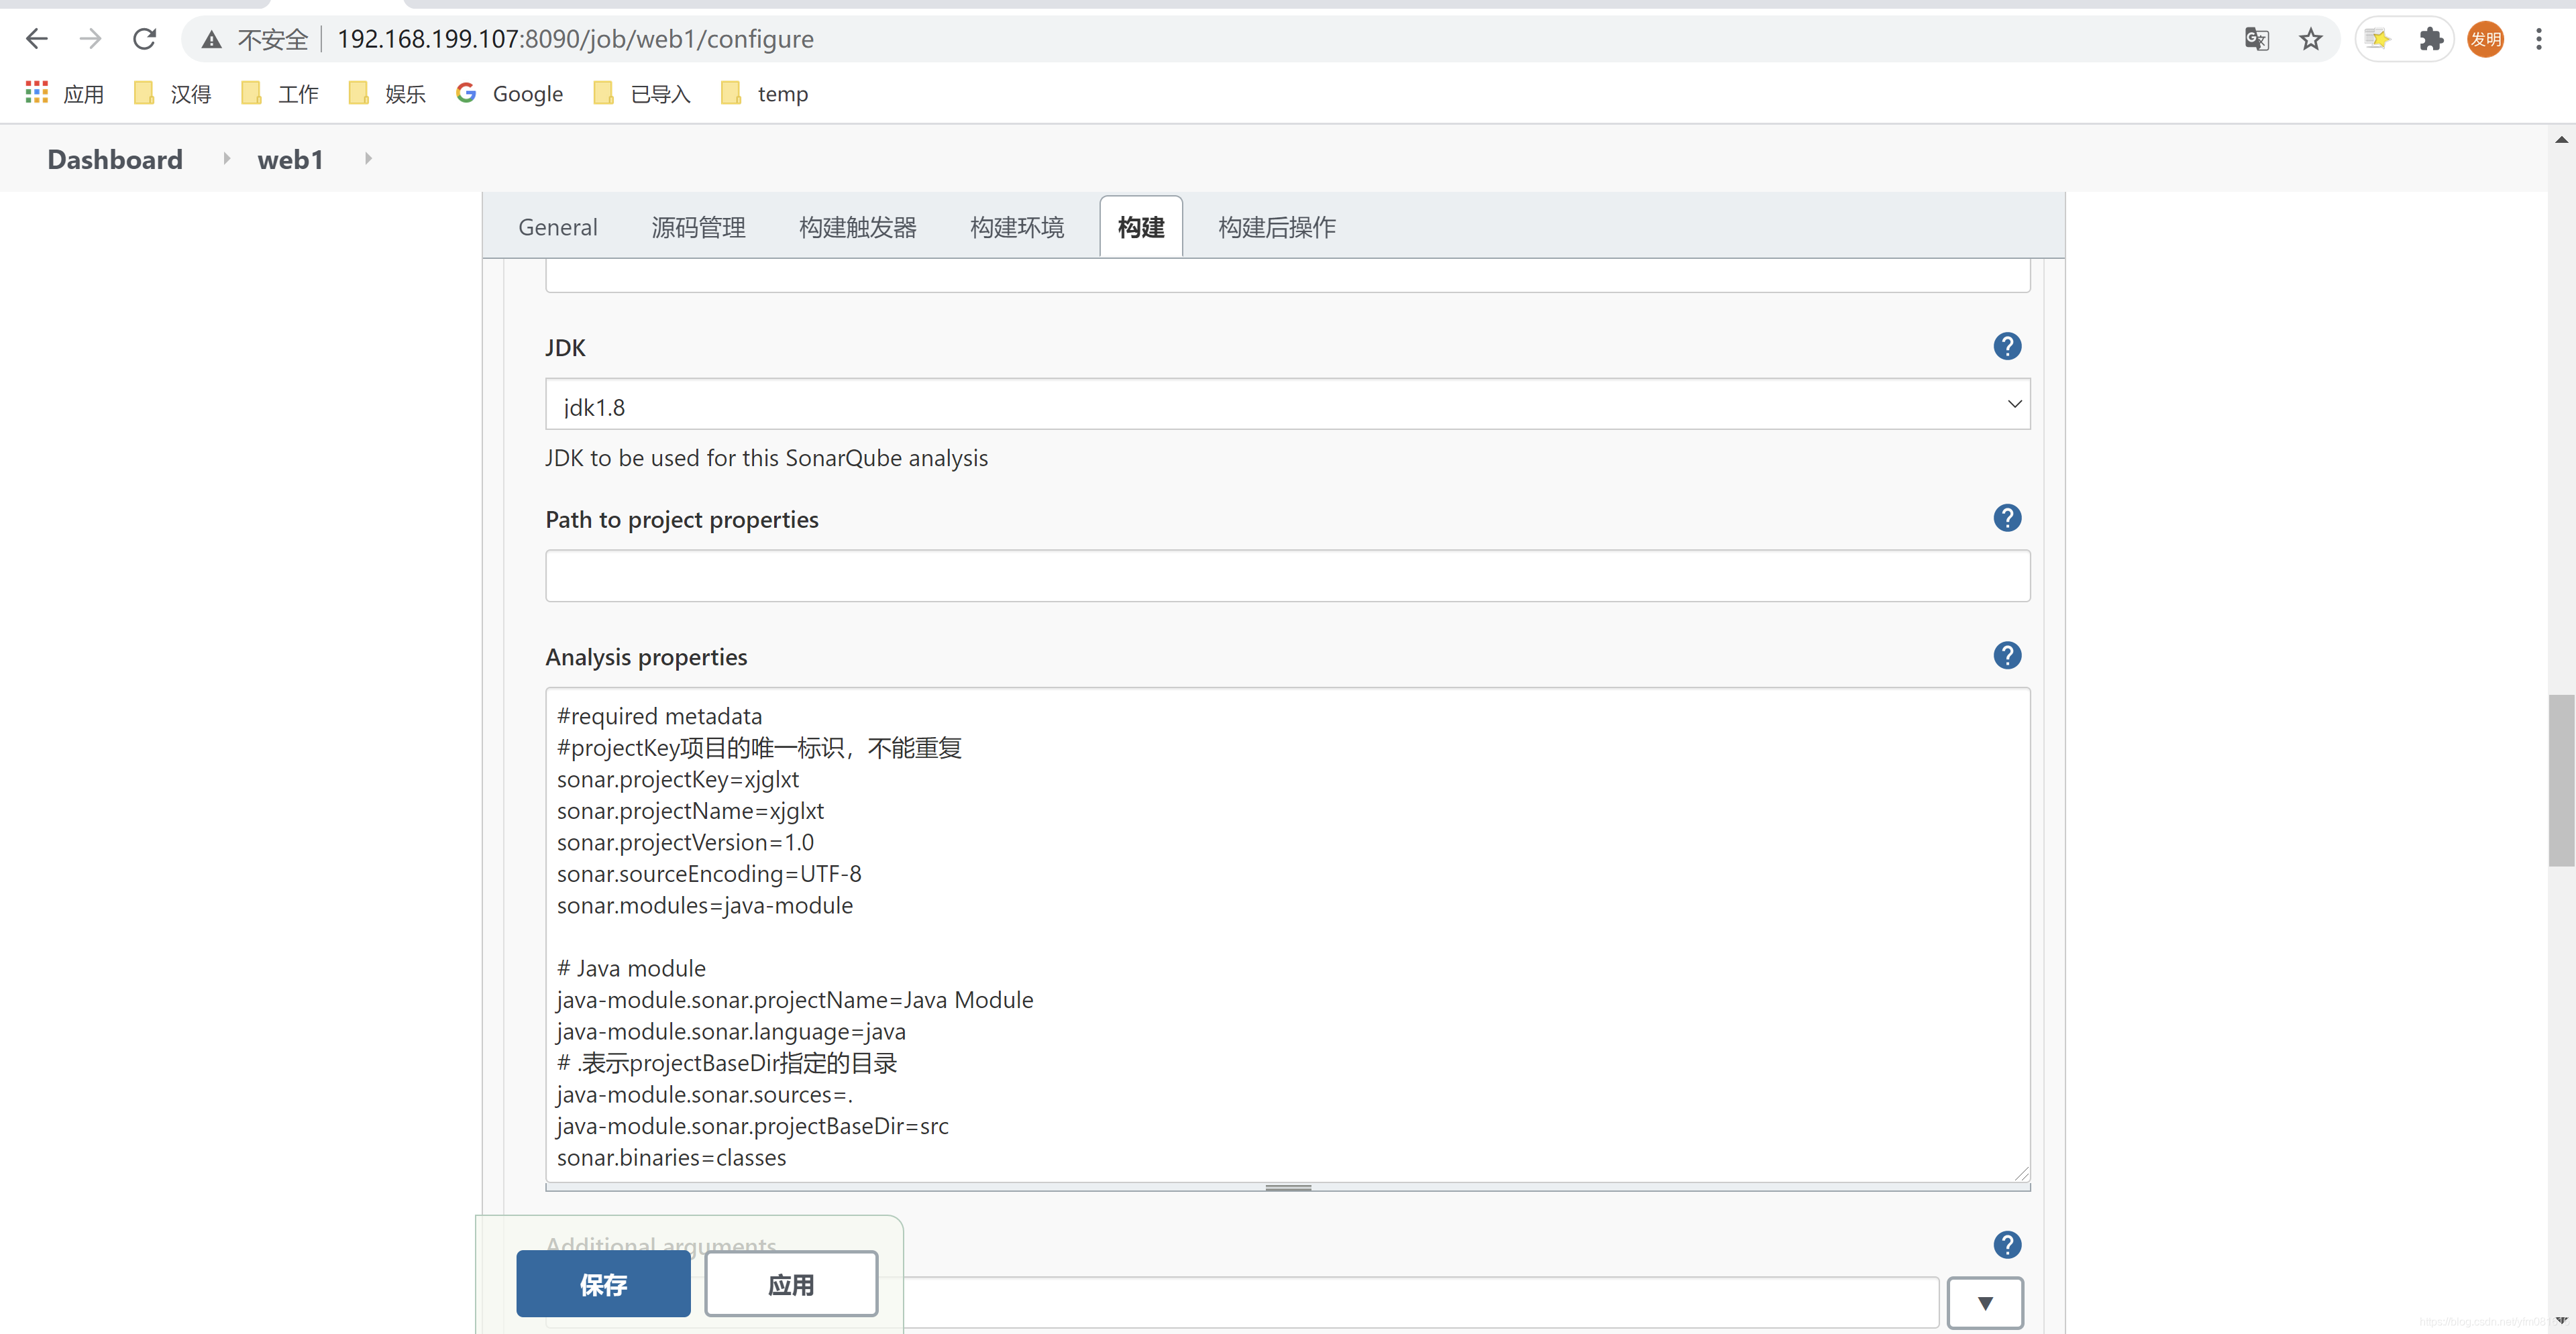
Task: Open the web1 breadcrumb arrow menu
Action: pyautogui.click(x=368, y=158)
